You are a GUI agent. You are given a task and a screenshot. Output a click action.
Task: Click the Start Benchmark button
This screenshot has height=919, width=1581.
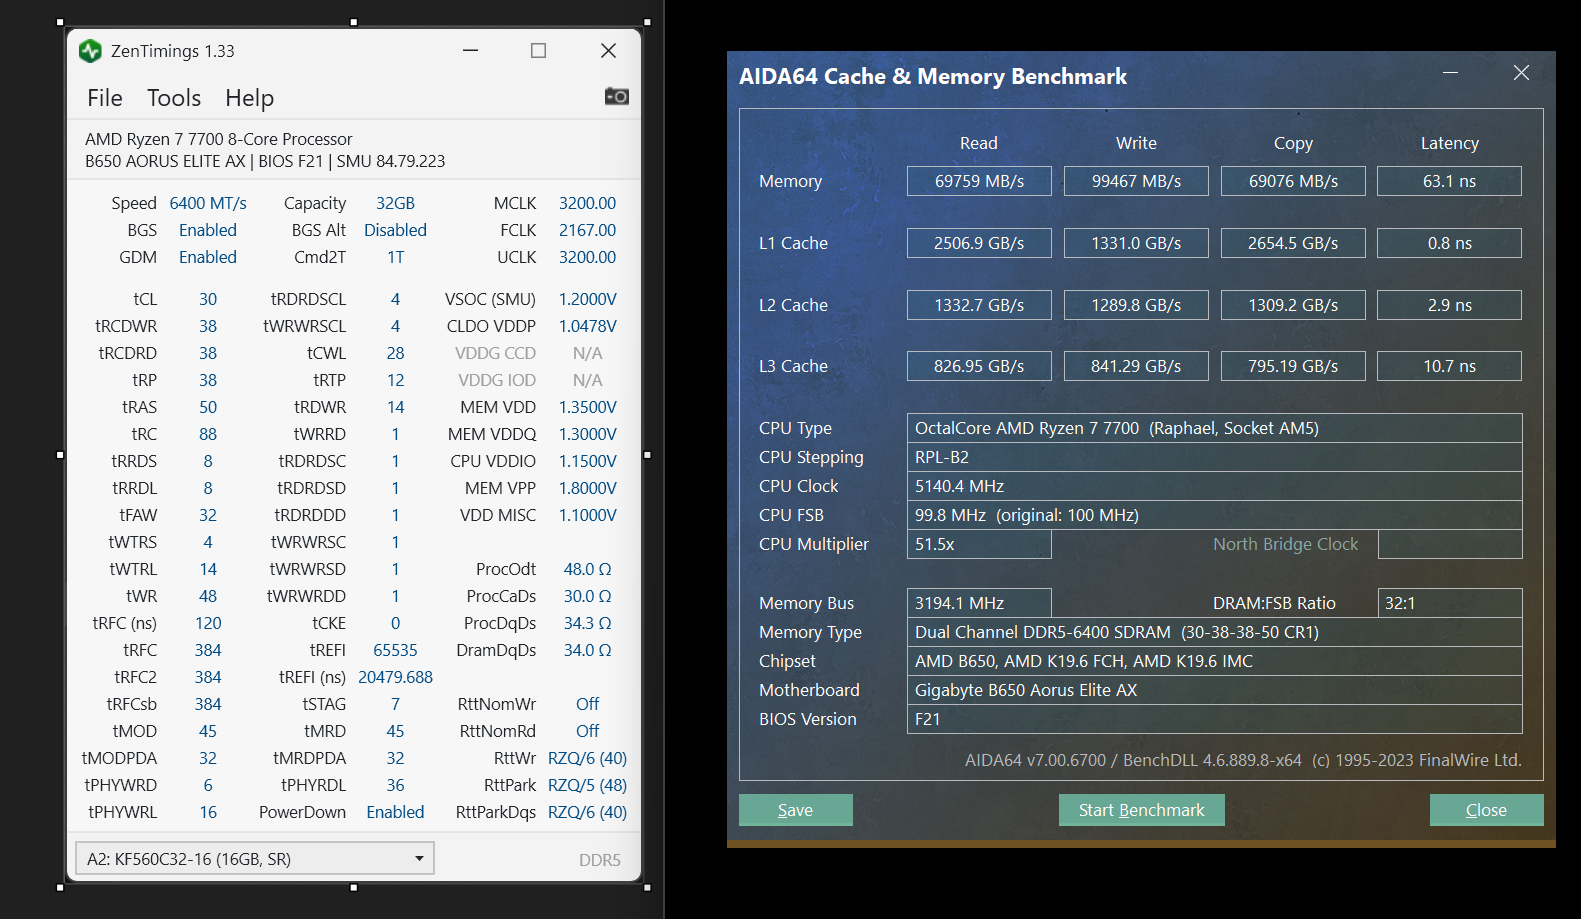(x=1141, y=810)
